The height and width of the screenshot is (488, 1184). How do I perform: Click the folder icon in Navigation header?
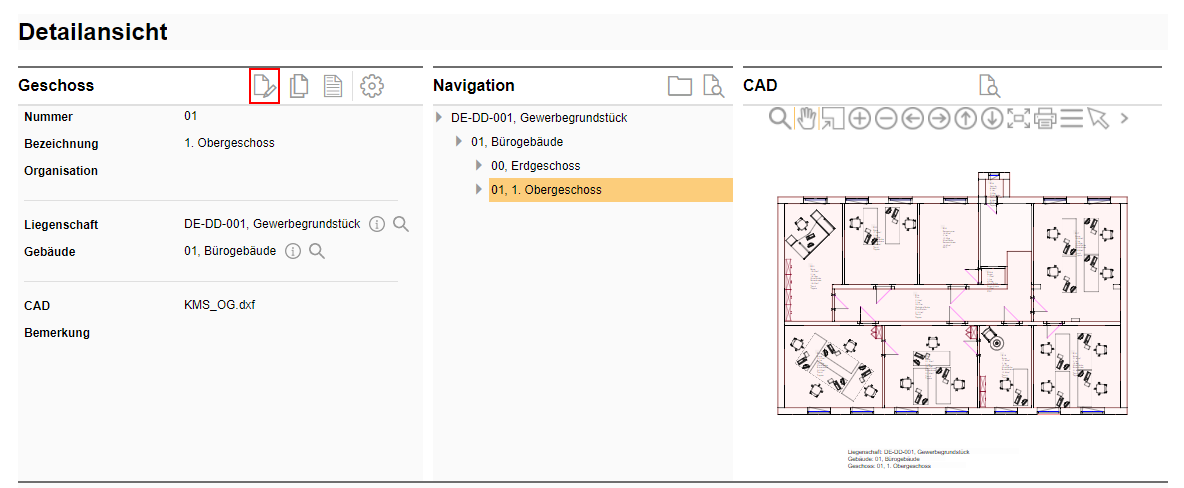tap(680, 86)
